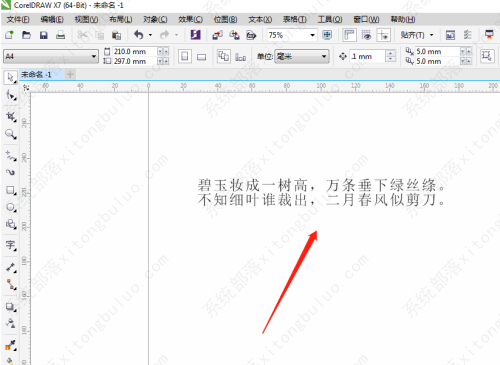Click the 贴齐(T) snap button

point(417,35)
